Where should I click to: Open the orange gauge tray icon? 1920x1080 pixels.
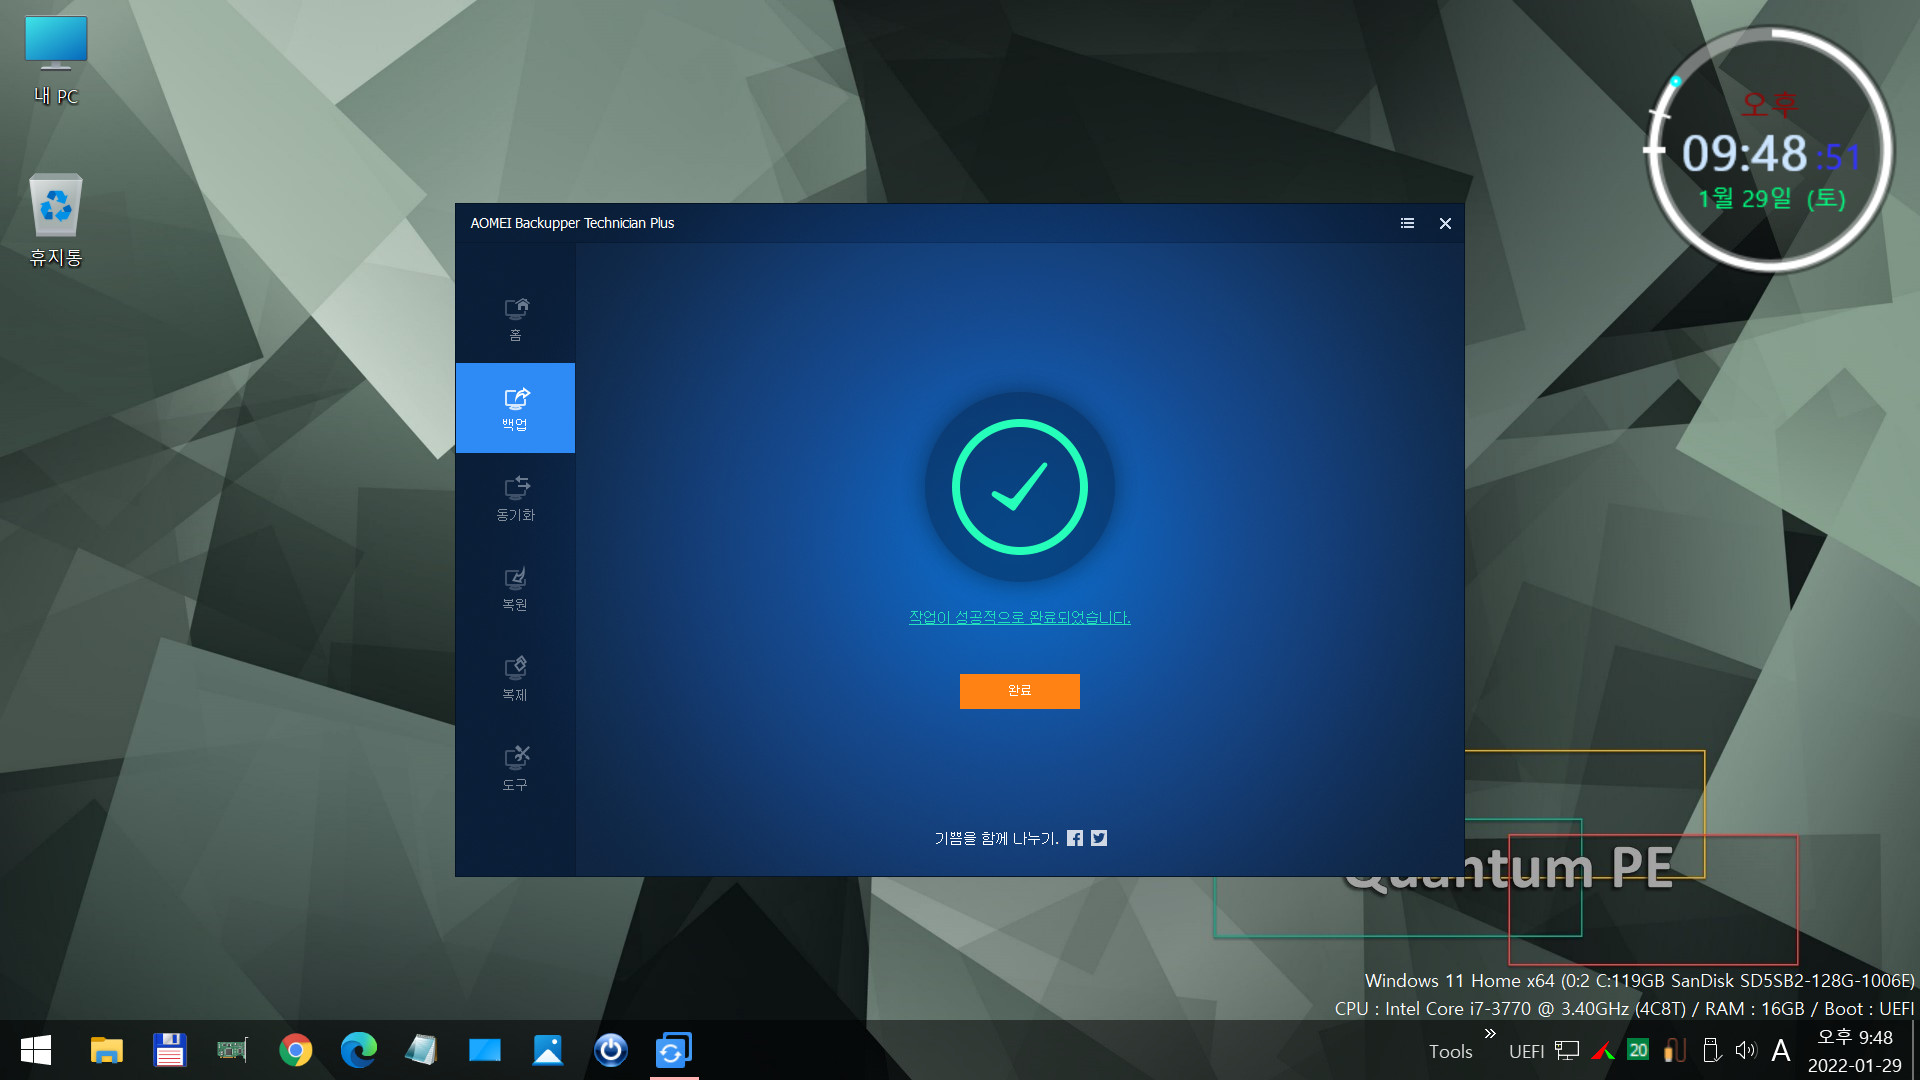coord(1675,1050)
